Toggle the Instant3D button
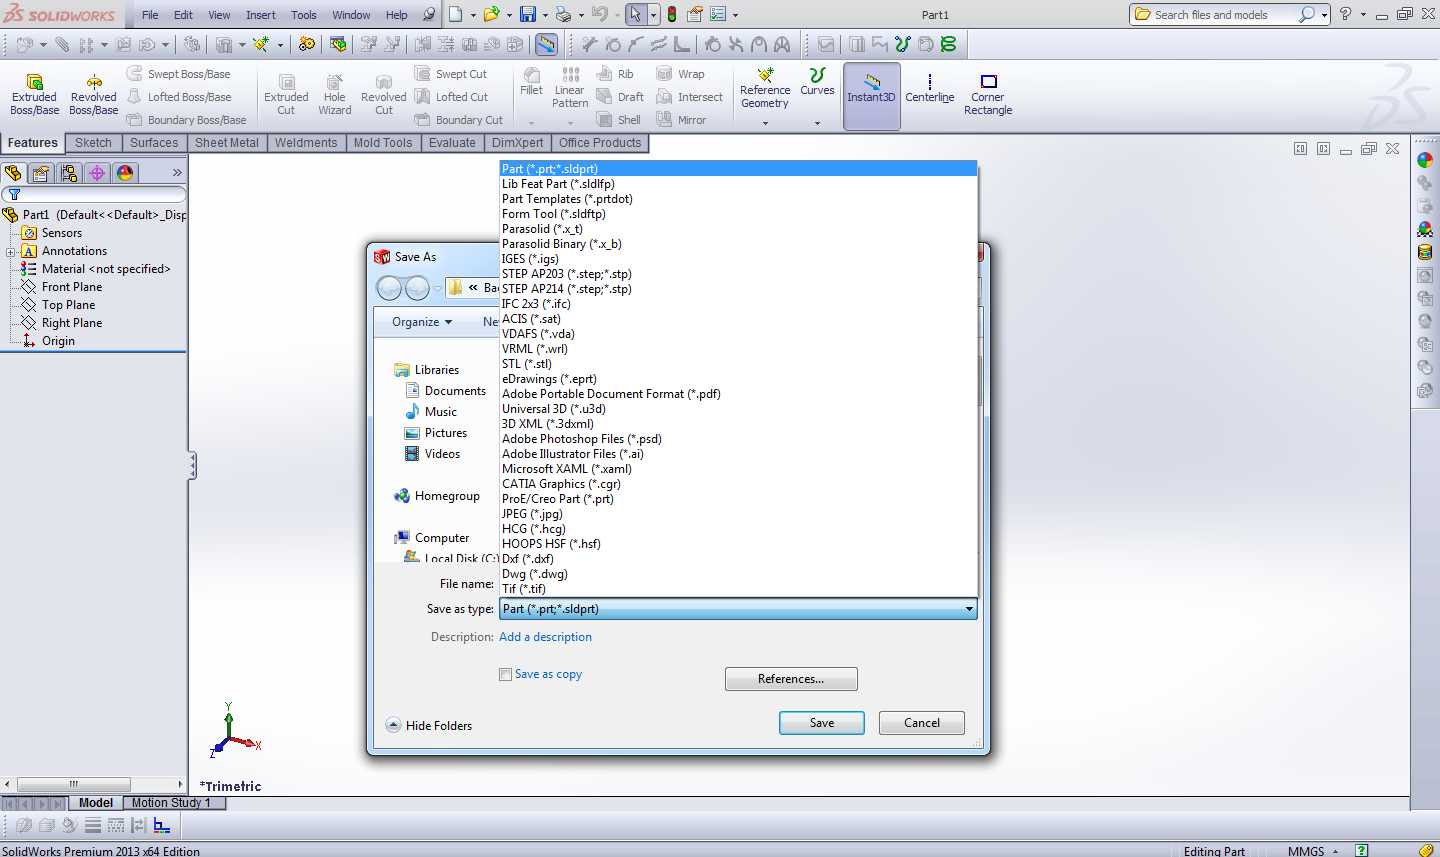 pyautogui.click(x=871, y=95)
